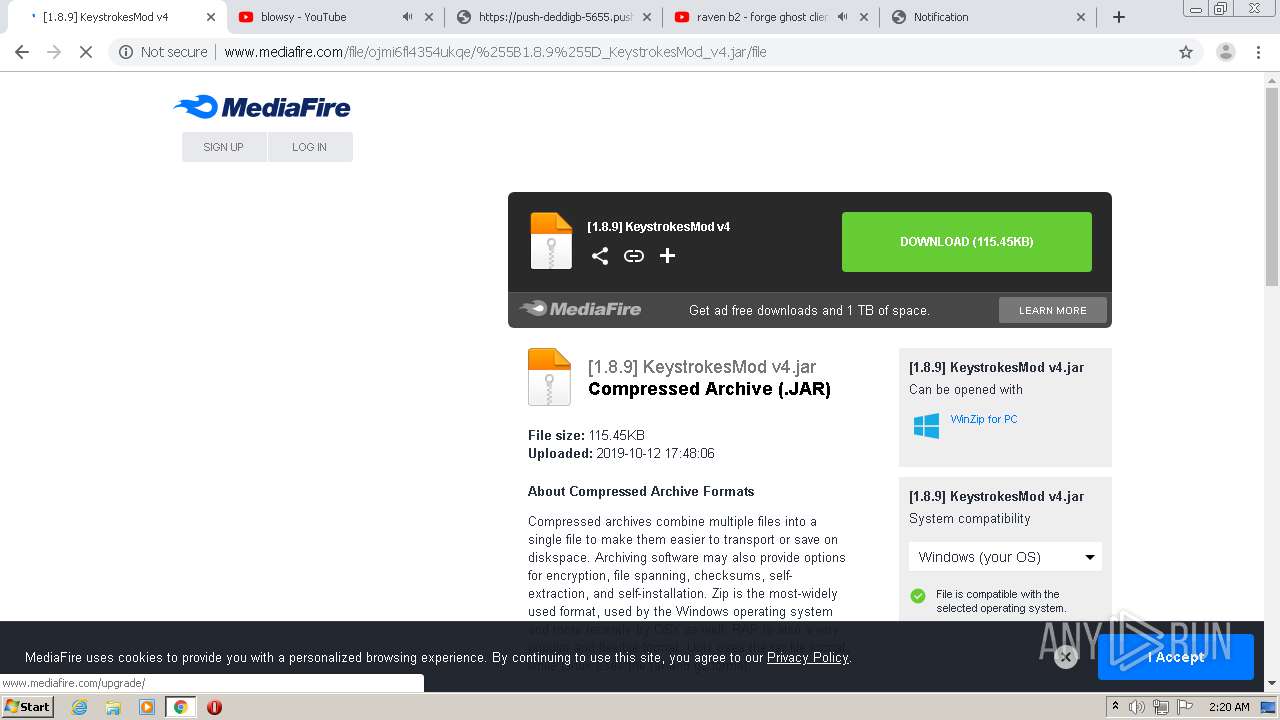Image resolution: width=1280 pixels, height=720 pixels.
Task: Close the Notification tab
Action: pyautogui.click(x=1081, y=17)
